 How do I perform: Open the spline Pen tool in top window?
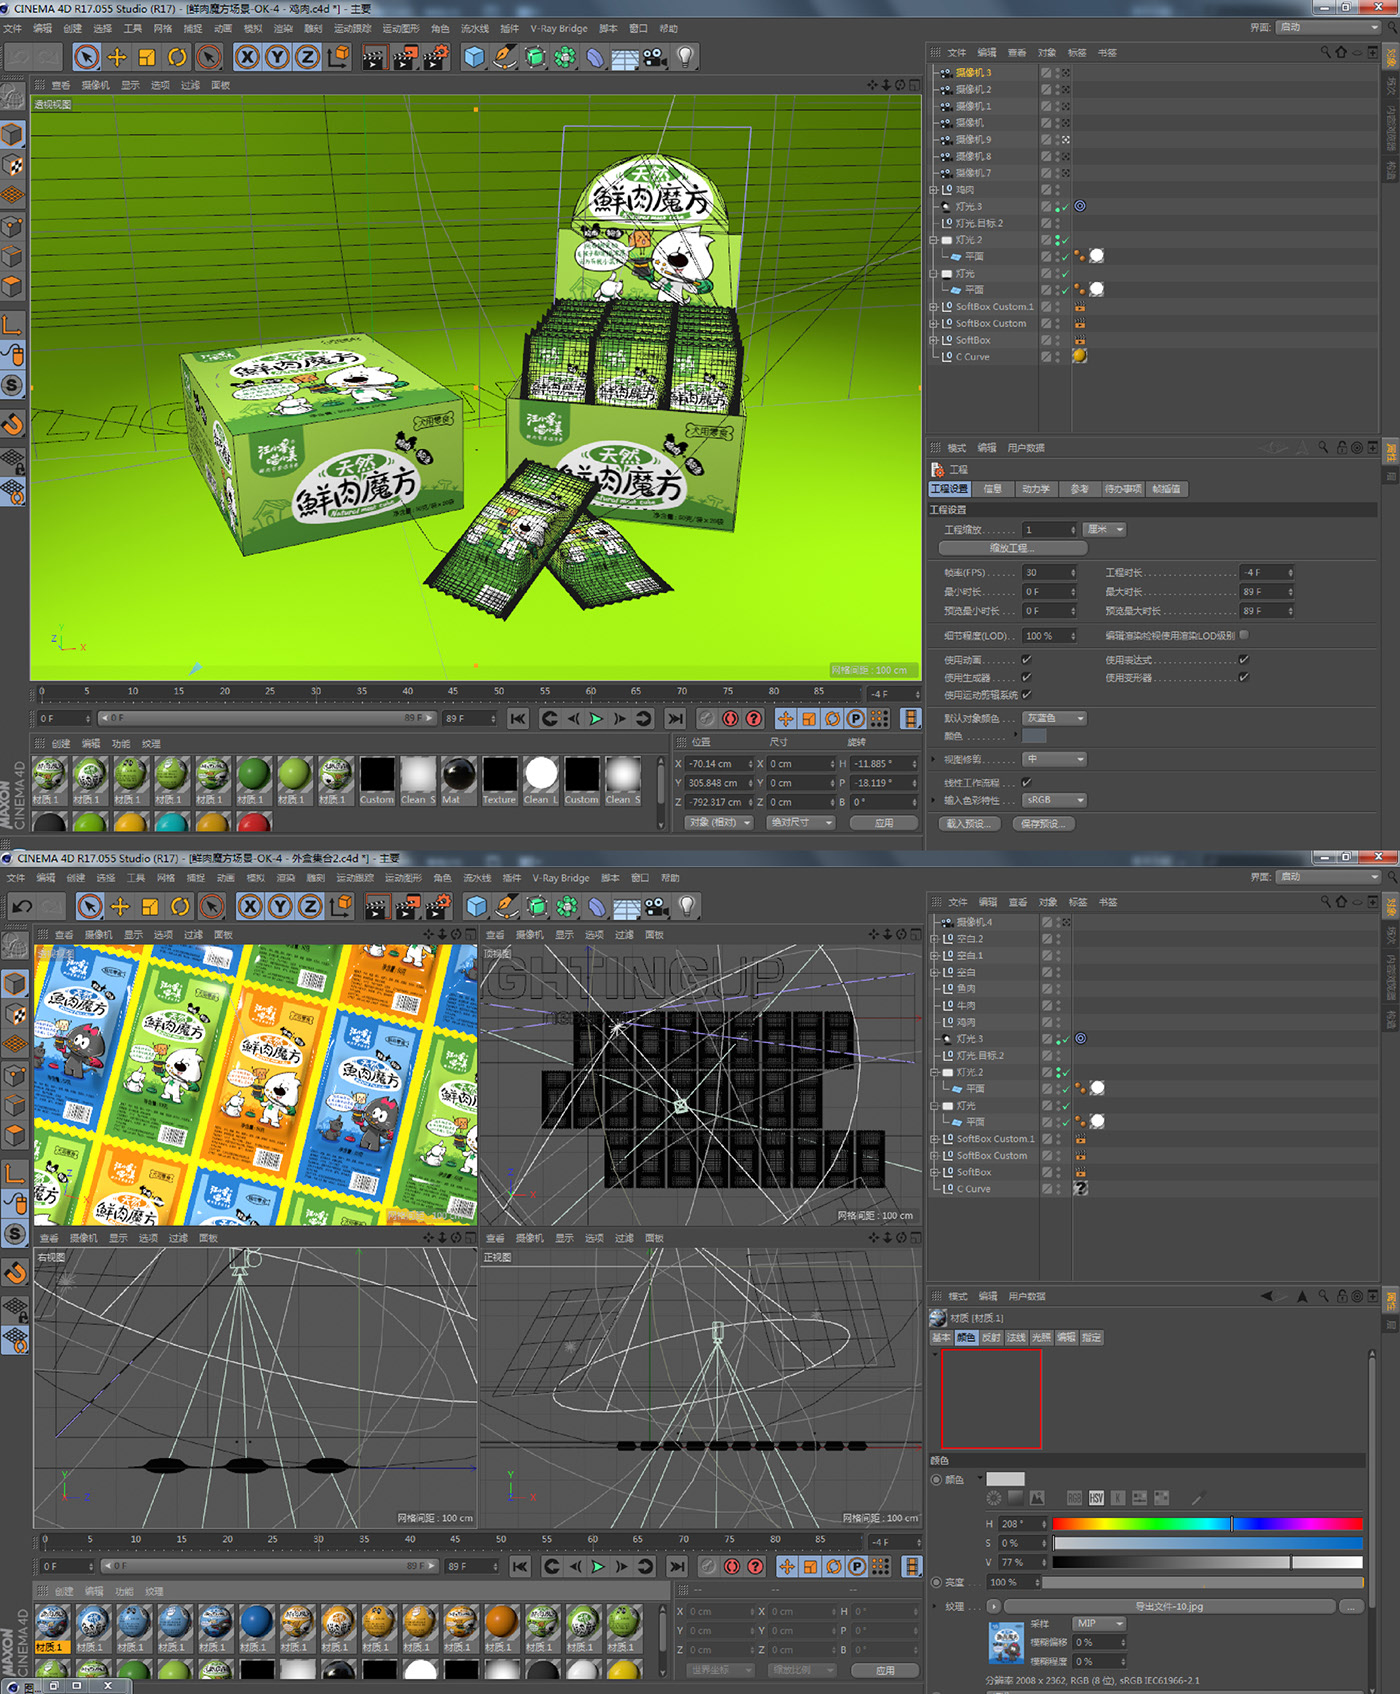pos(505,57)
